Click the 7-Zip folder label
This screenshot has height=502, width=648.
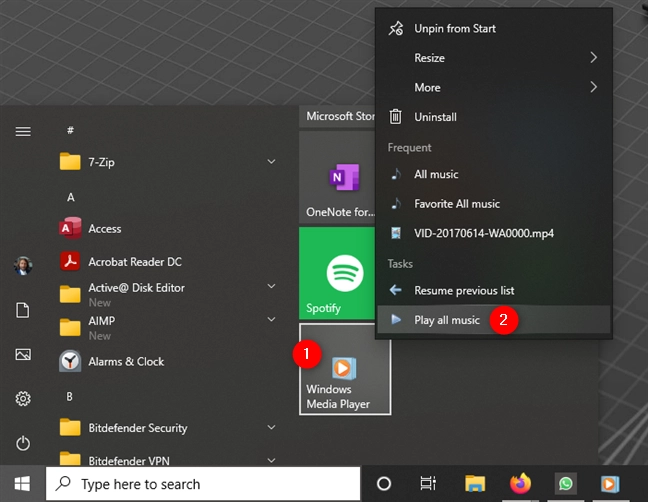click(101, 162)
